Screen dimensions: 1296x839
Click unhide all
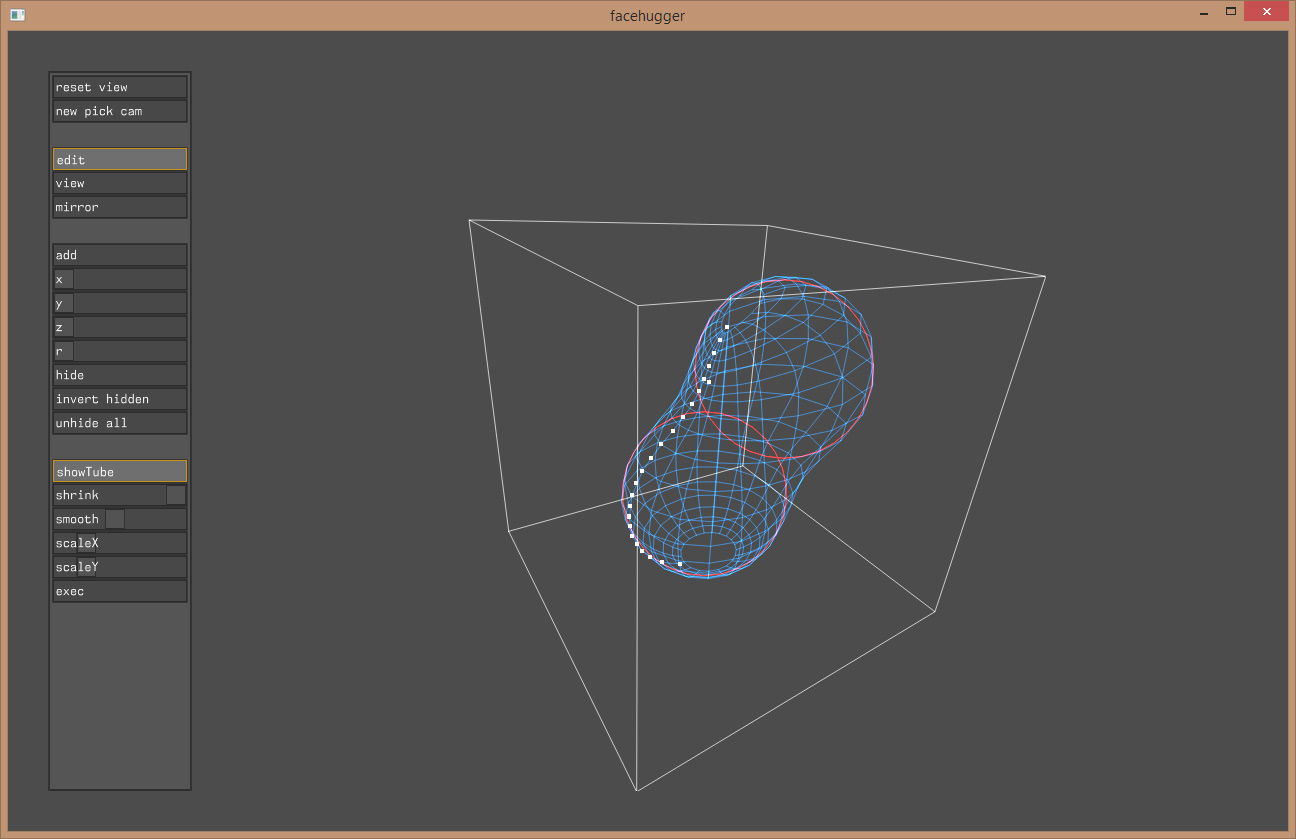(x=119, y=423)
